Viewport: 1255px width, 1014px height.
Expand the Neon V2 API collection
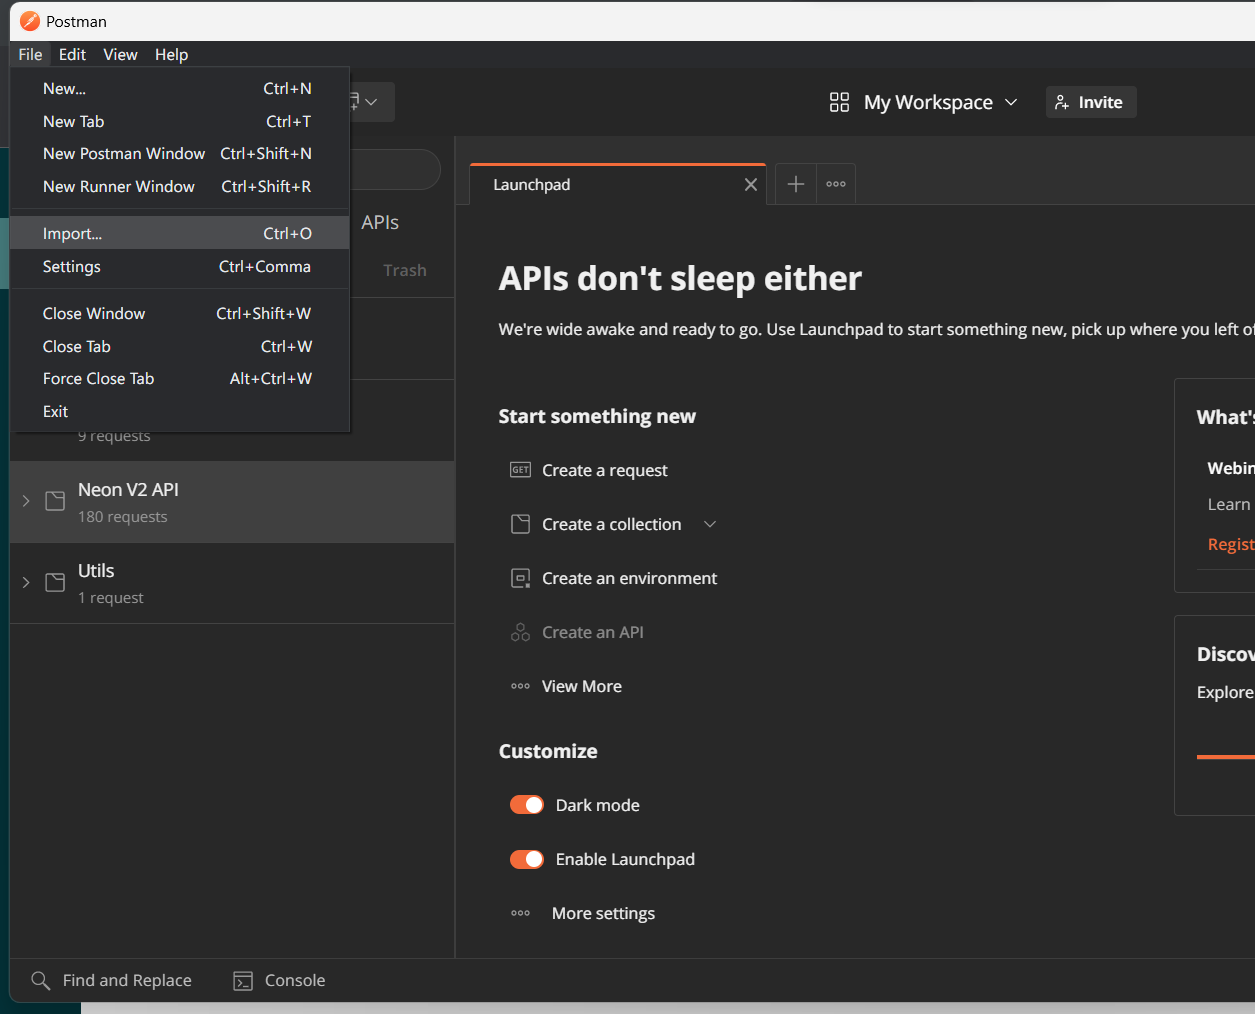click(26, 501)
